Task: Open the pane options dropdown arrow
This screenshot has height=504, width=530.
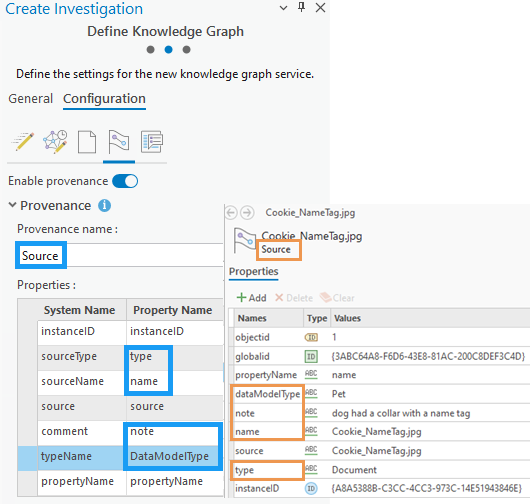Action: click(284, 8)
